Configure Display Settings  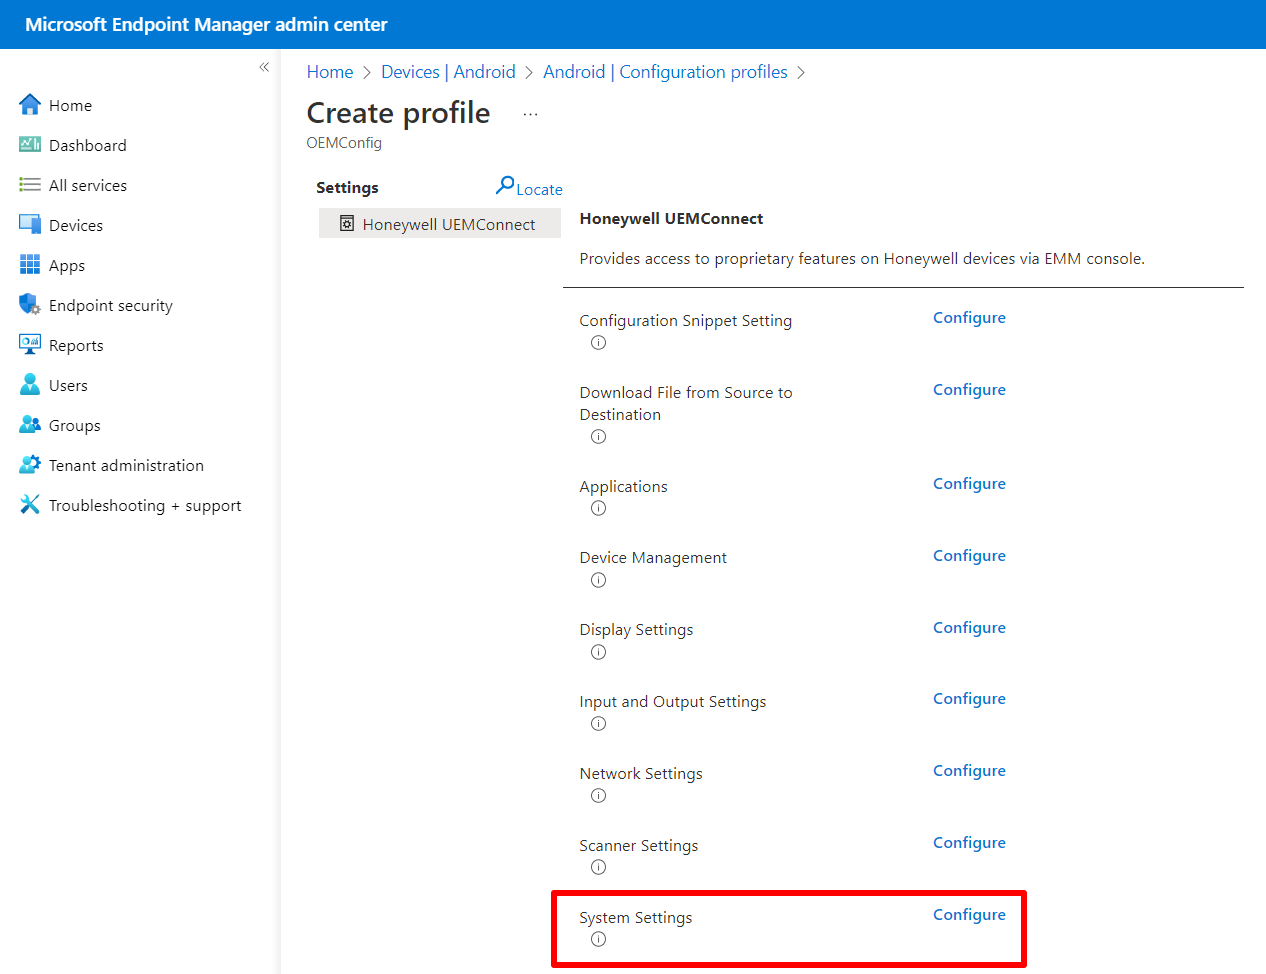click(969, 628)
